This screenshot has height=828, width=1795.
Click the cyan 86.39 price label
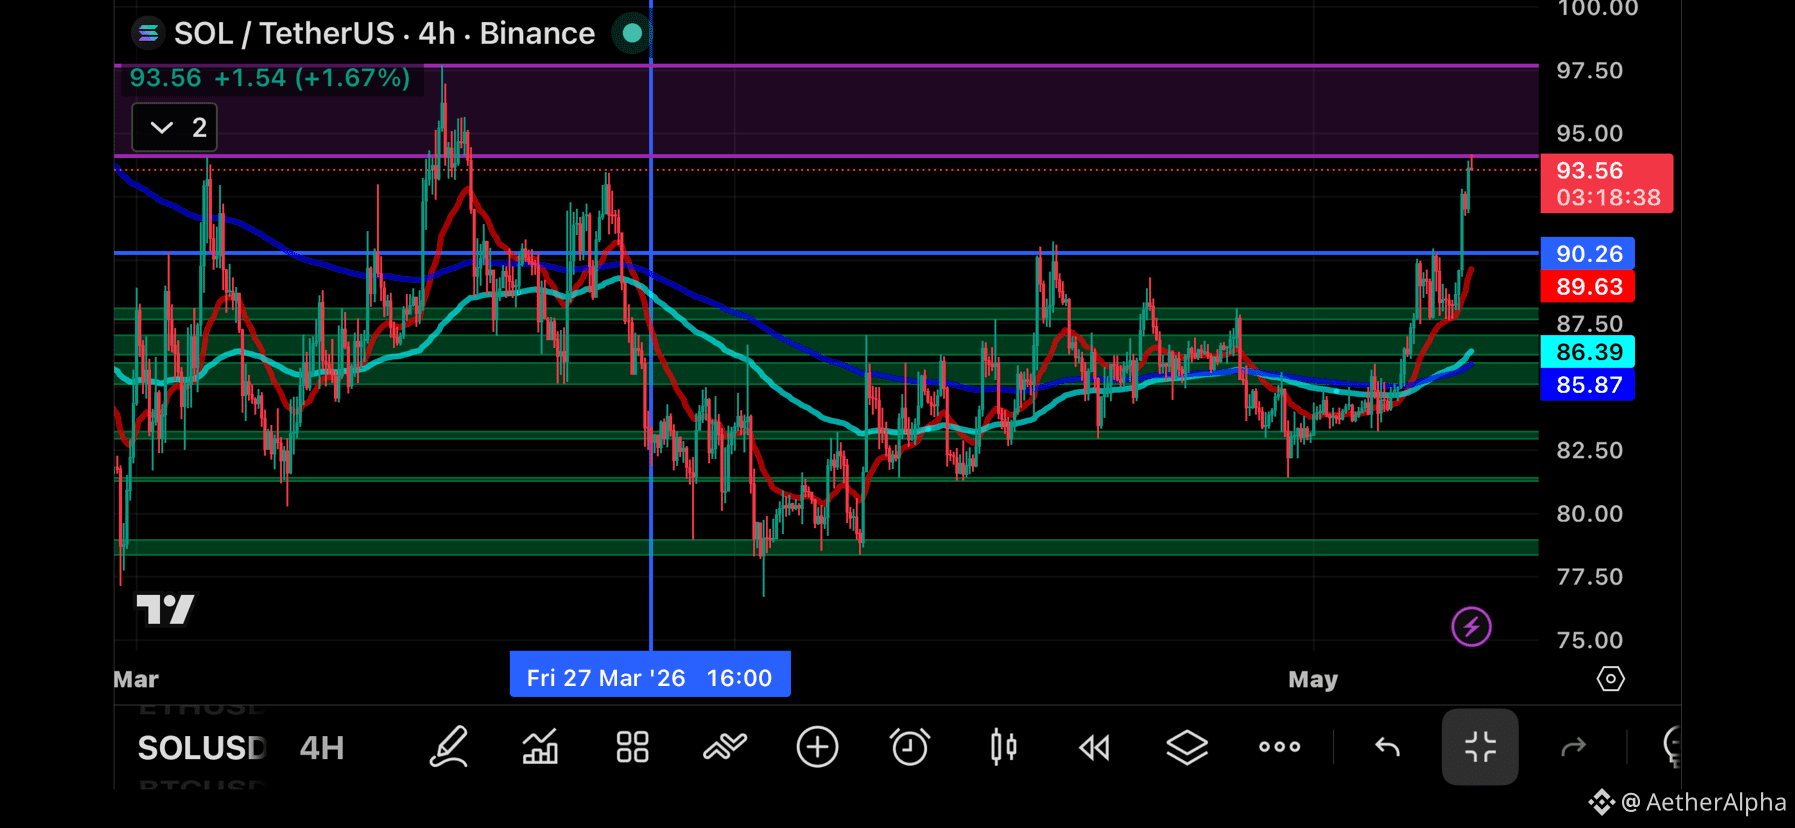1588,352
